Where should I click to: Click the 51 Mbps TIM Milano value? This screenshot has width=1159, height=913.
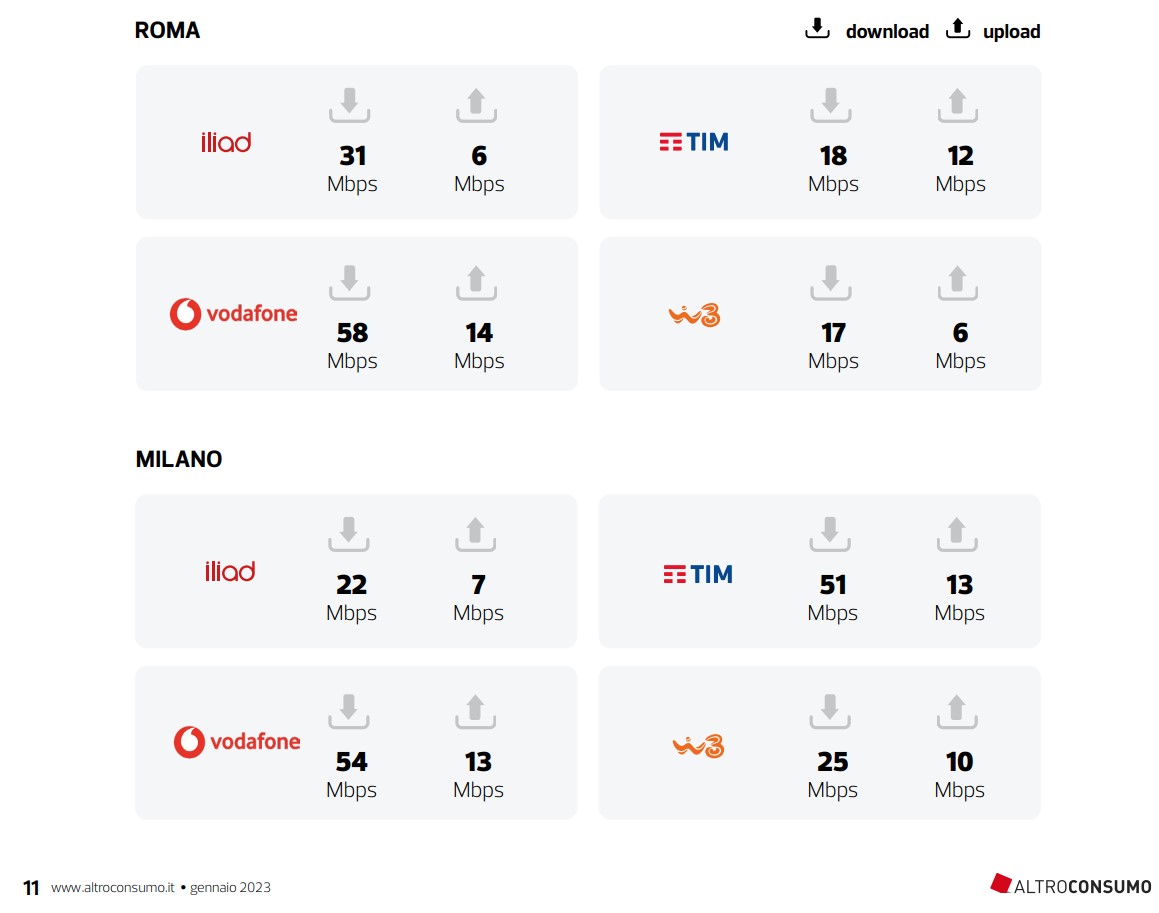pyautogui.click(x=833, y=585)
